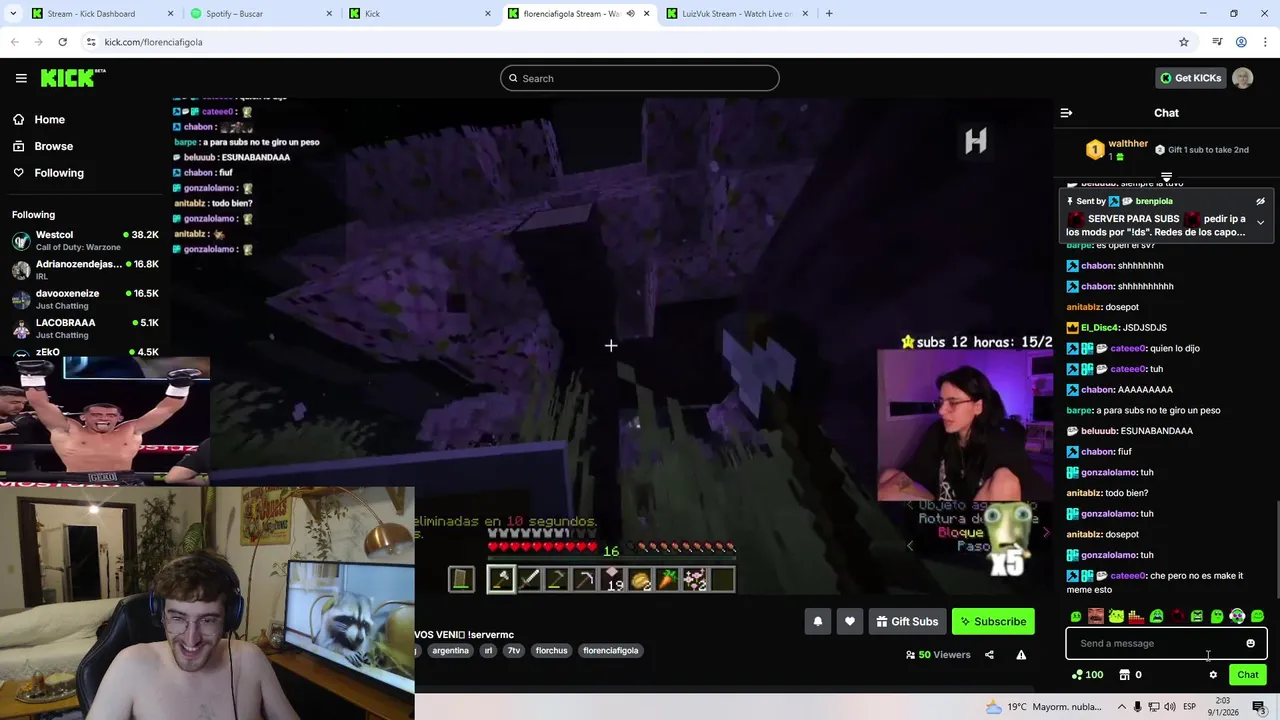Open Browse in sidebar
1280x720 pixels.
click(53, 146)
